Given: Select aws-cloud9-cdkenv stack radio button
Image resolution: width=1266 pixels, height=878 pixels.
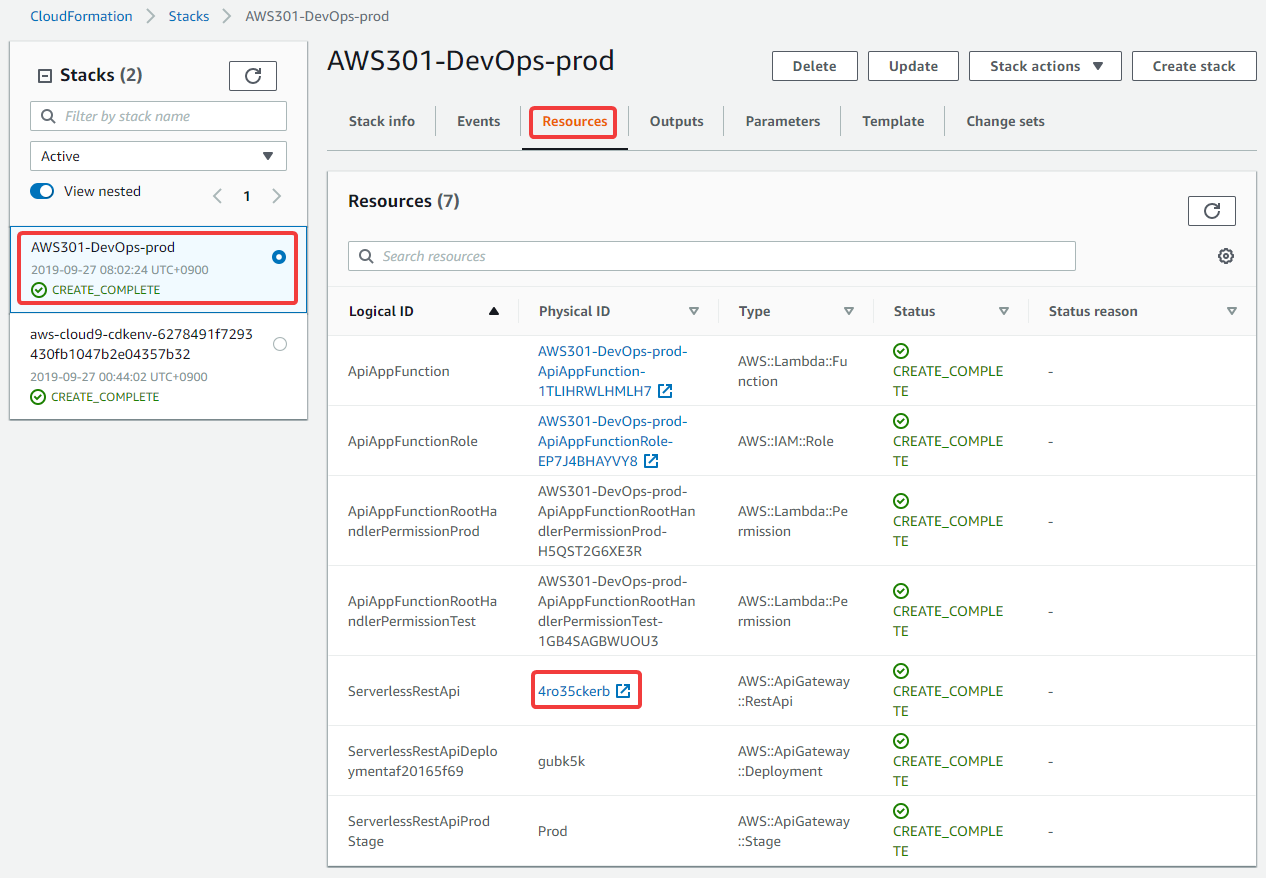Looking at the screenshot, I should click(x=279, y=344).
